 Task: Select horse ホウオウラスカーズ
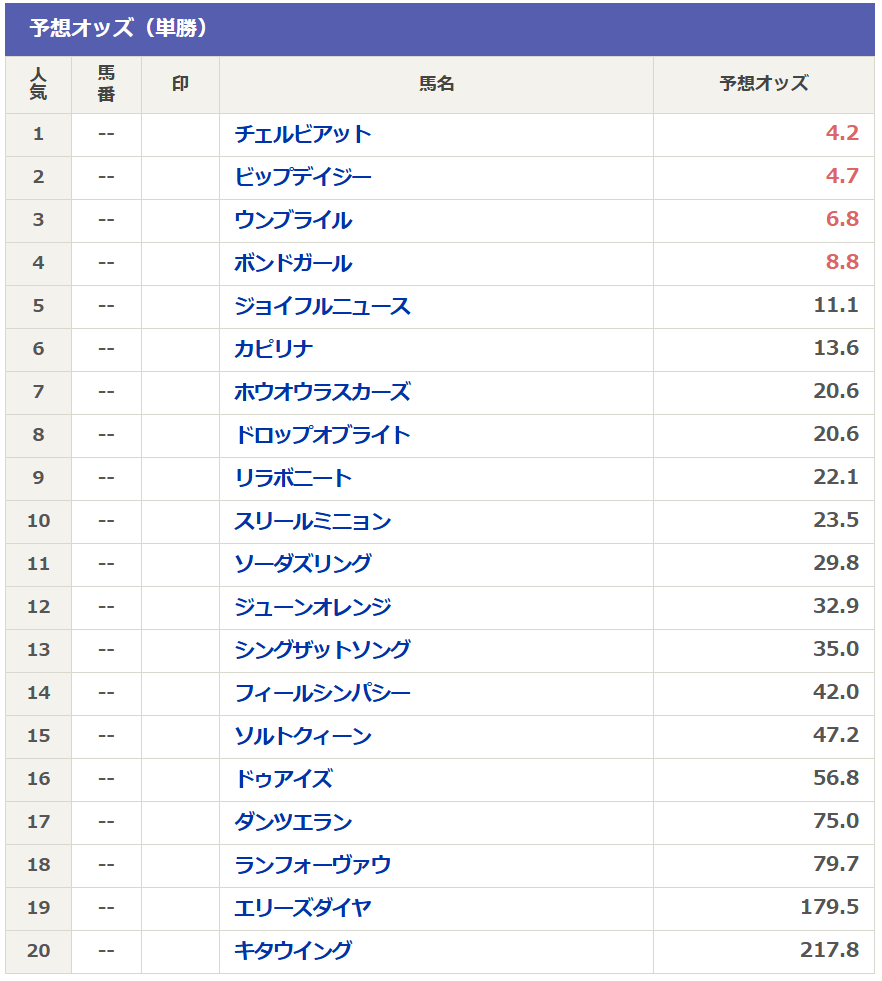coord(322,392)
